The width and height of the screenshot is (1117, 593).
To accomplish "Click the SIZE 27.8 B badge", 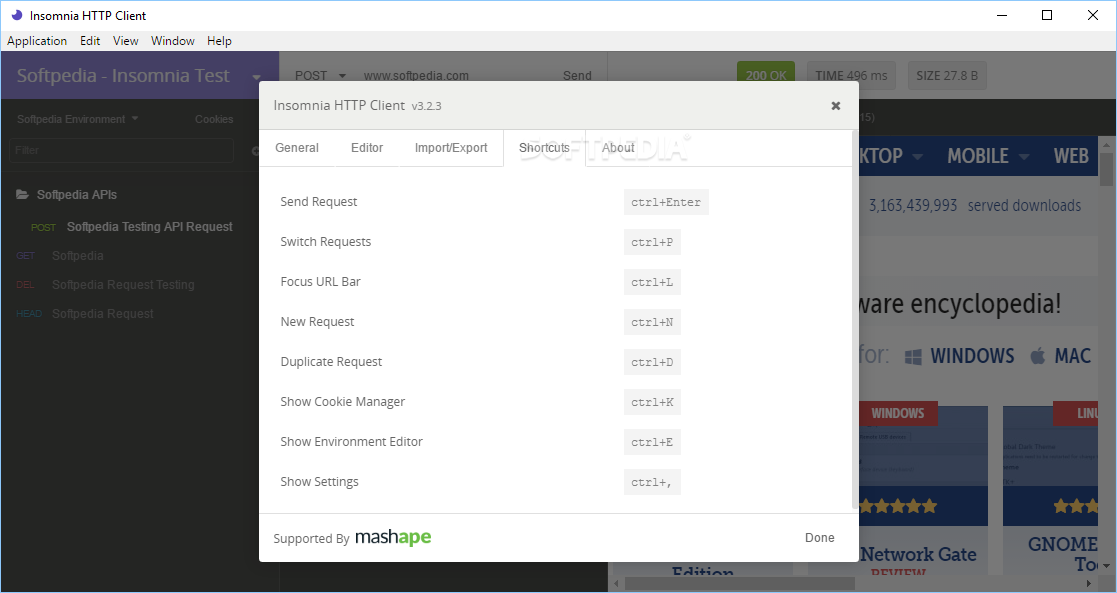I will point(947,76).
